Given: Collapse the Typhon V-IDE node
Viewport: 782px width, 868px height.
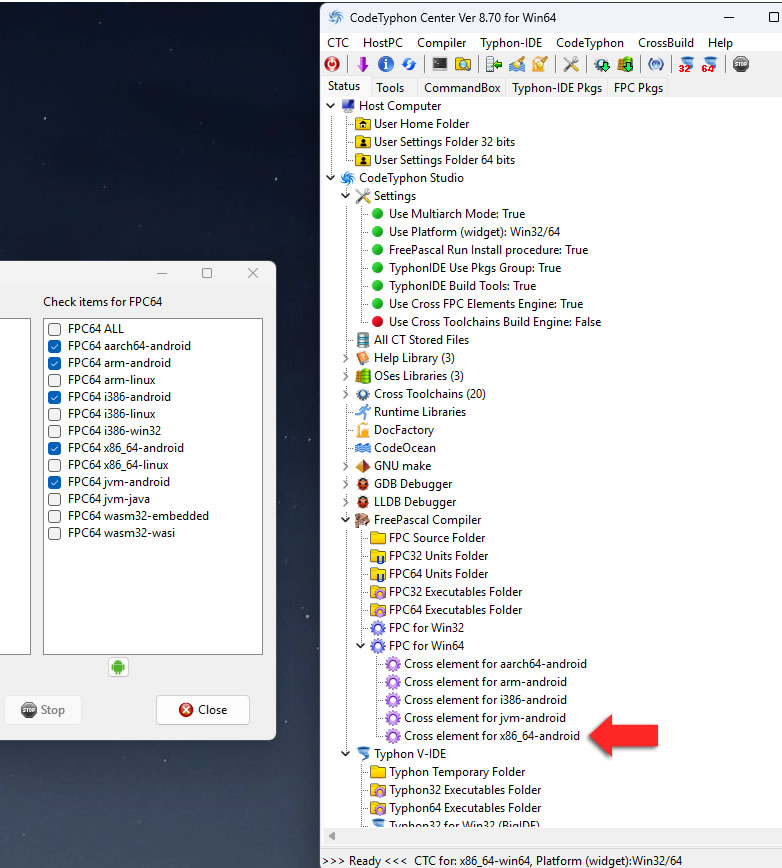Looking at the screenshot, I should click(x=346, y=754).
